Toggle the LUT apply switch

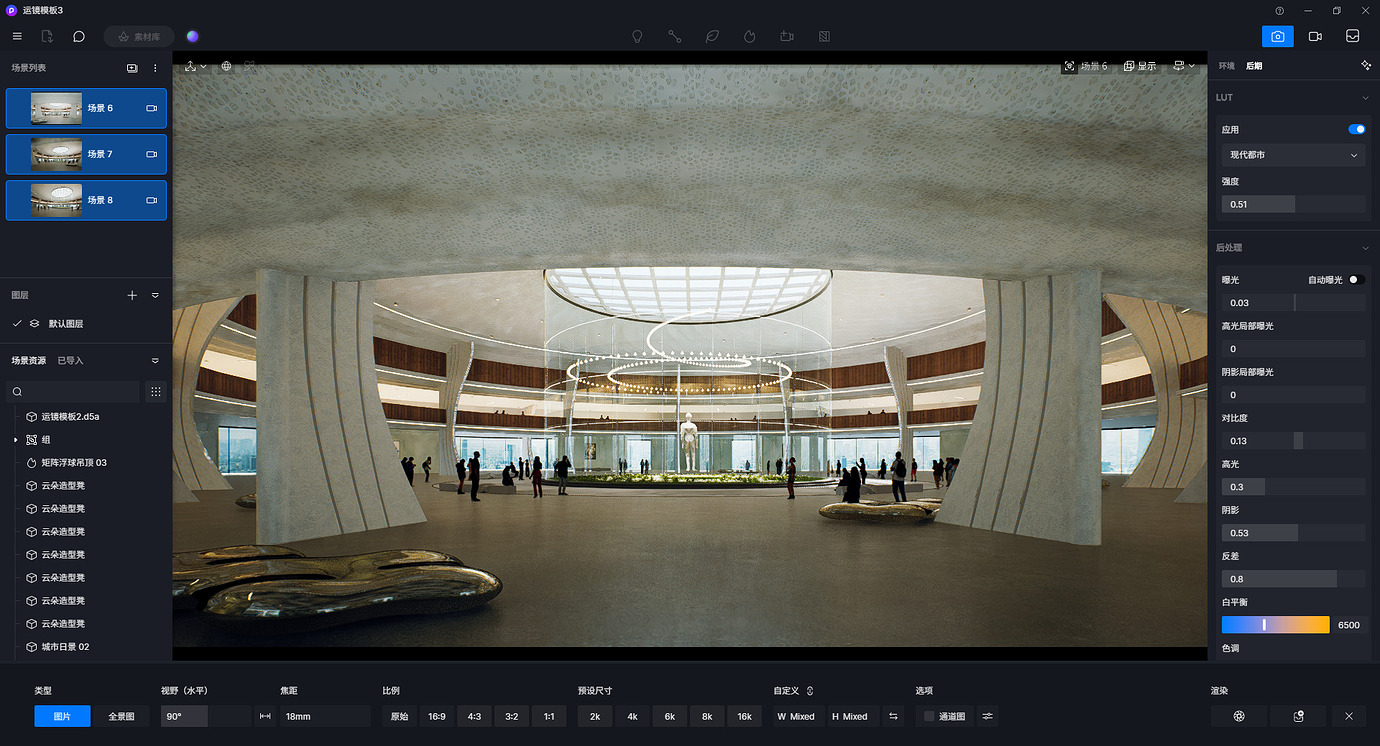click(x=1356, y=129)
